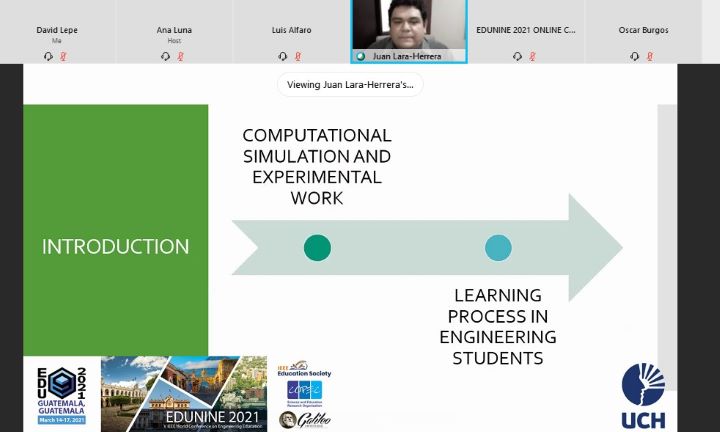Select David Lepe's participant tile
Image resolution: width=720 pixels, height=432 pixels.
56,30
